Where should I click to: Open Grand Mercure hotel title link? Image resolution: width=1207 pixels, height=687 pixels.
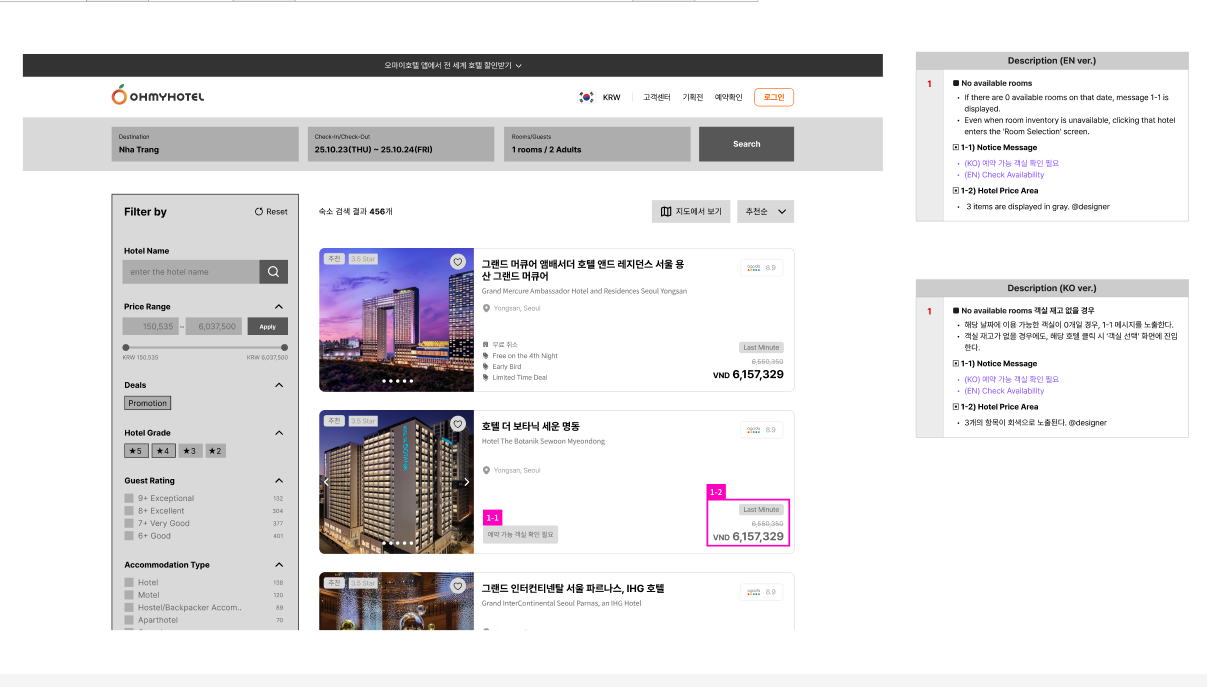[583, 270]
